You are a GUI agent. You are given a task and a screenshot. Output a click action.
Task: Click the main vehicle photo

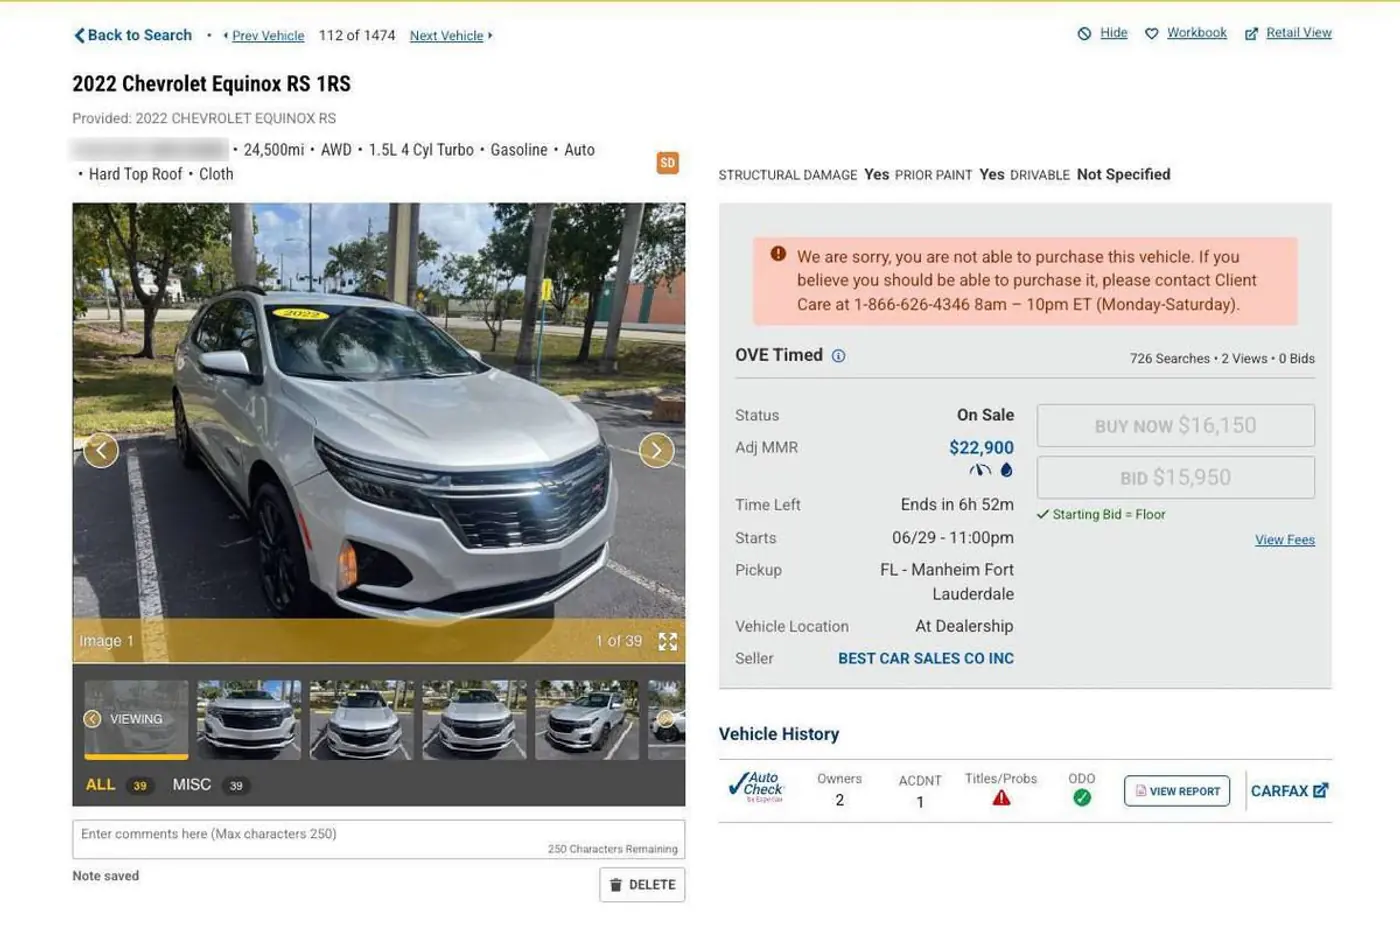[x=378, y=433]
